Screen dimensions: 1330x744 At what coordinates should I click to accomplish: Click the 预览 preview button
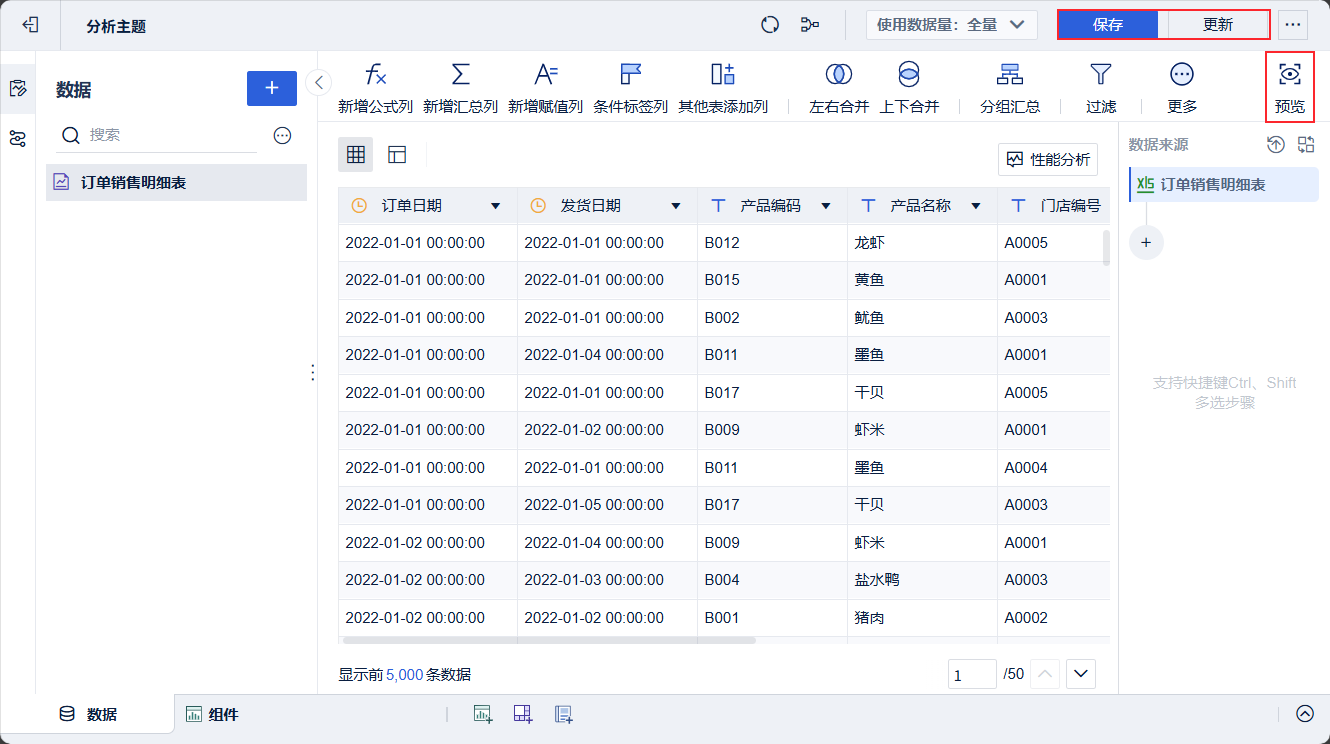coord(1290,88)
